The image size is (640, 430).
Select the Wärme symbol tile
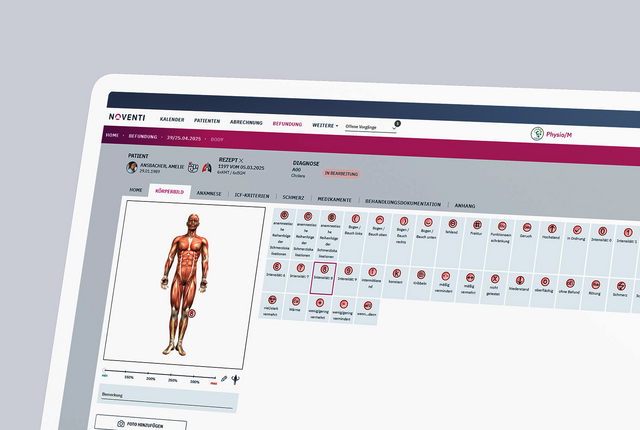tap(295, 307)
